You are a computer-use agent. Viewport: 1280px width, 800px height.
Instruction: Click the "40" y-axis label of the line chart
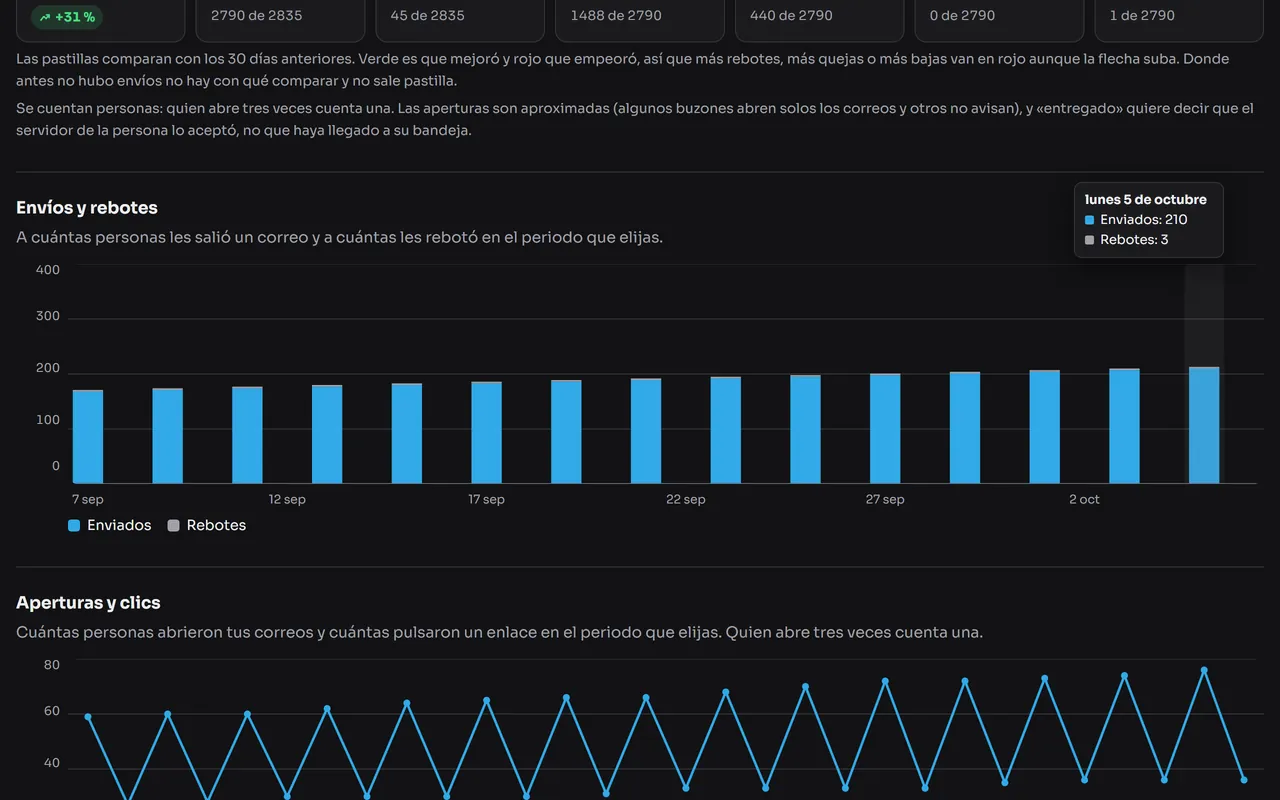(52, 764)
